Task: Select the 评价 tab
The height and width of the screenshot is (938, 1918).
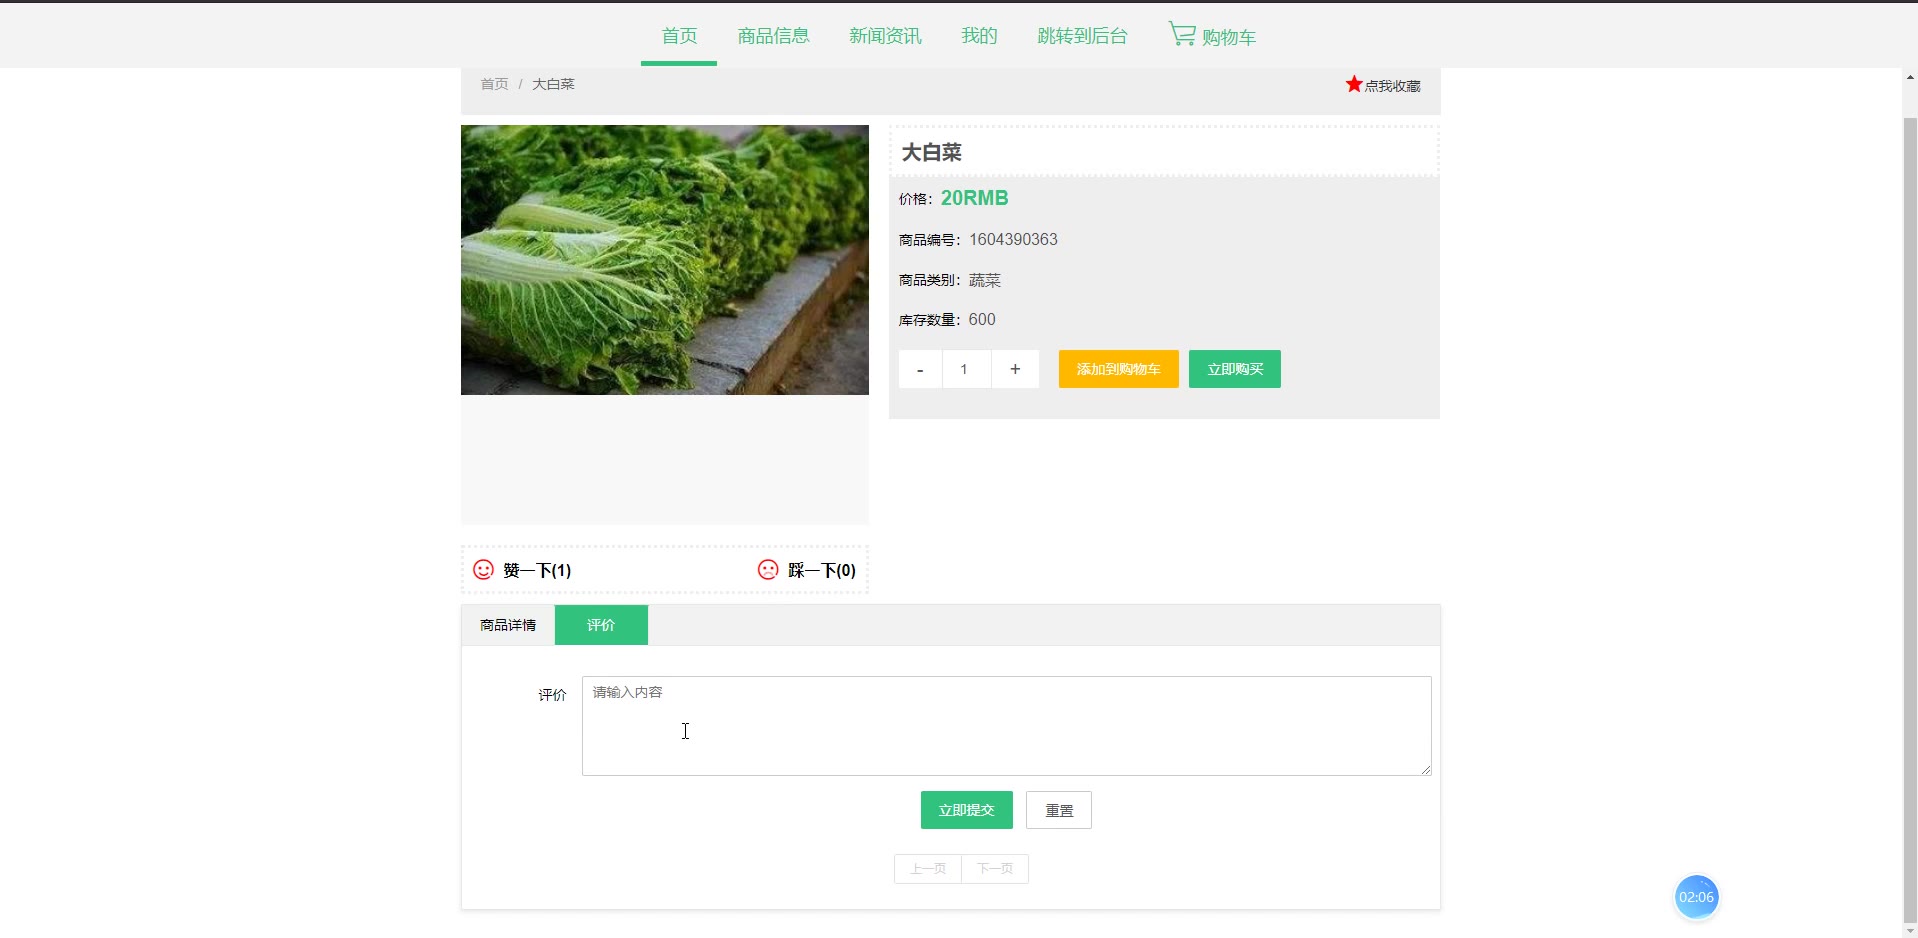Action: pyautogui.click(x=601, y=625)
